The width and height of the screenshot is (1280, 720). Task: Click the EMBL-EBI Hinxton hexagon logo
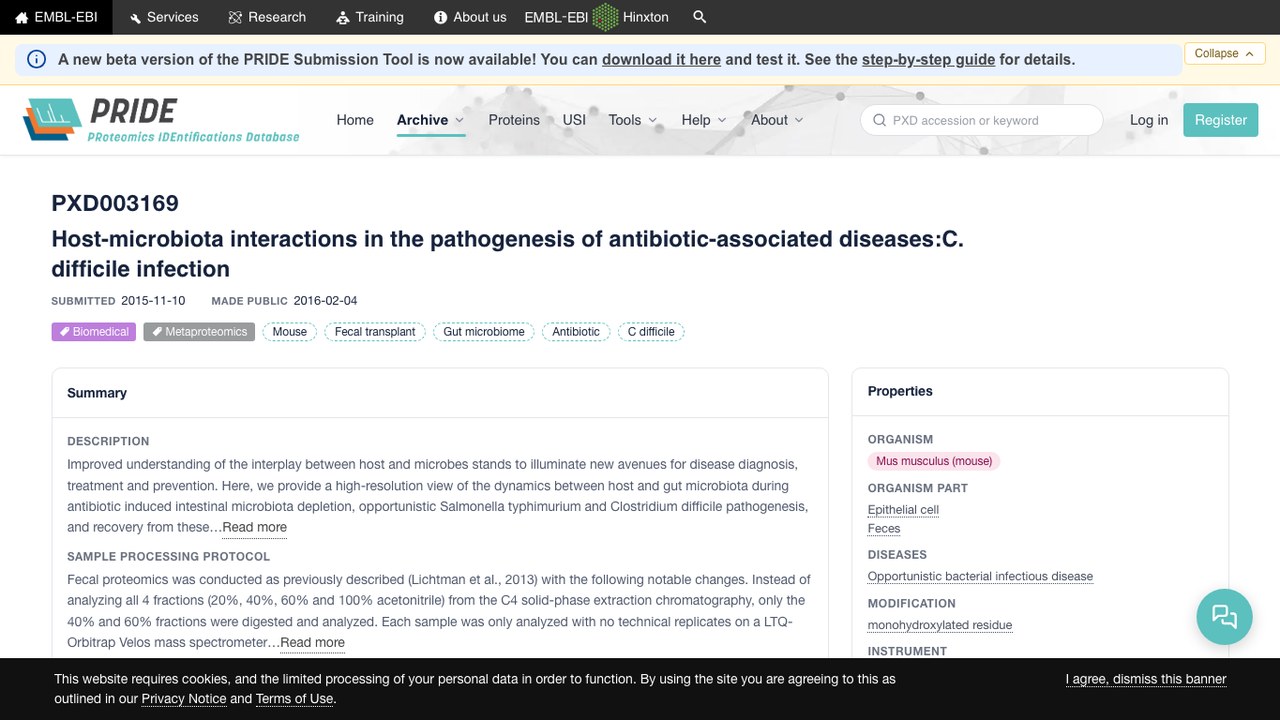605,17
